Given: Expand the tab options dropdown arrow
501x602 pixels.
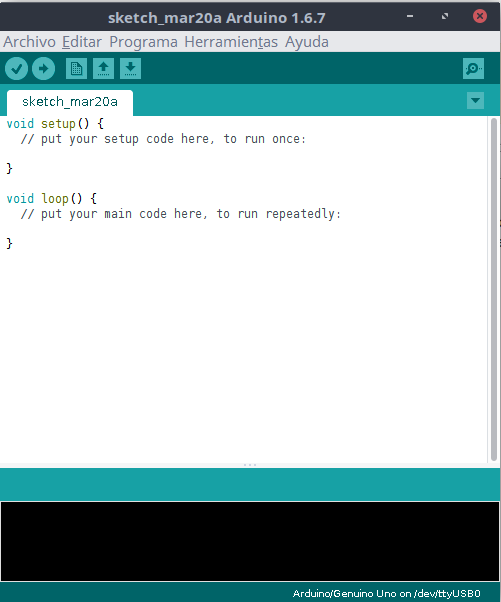Looking at the screenshot, I should [x=475, y=101].
